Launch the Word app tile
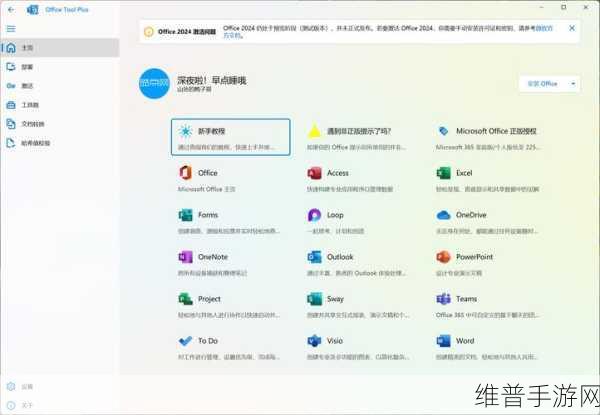The width and height of the screenshot is (600, 415). point(488,347)
